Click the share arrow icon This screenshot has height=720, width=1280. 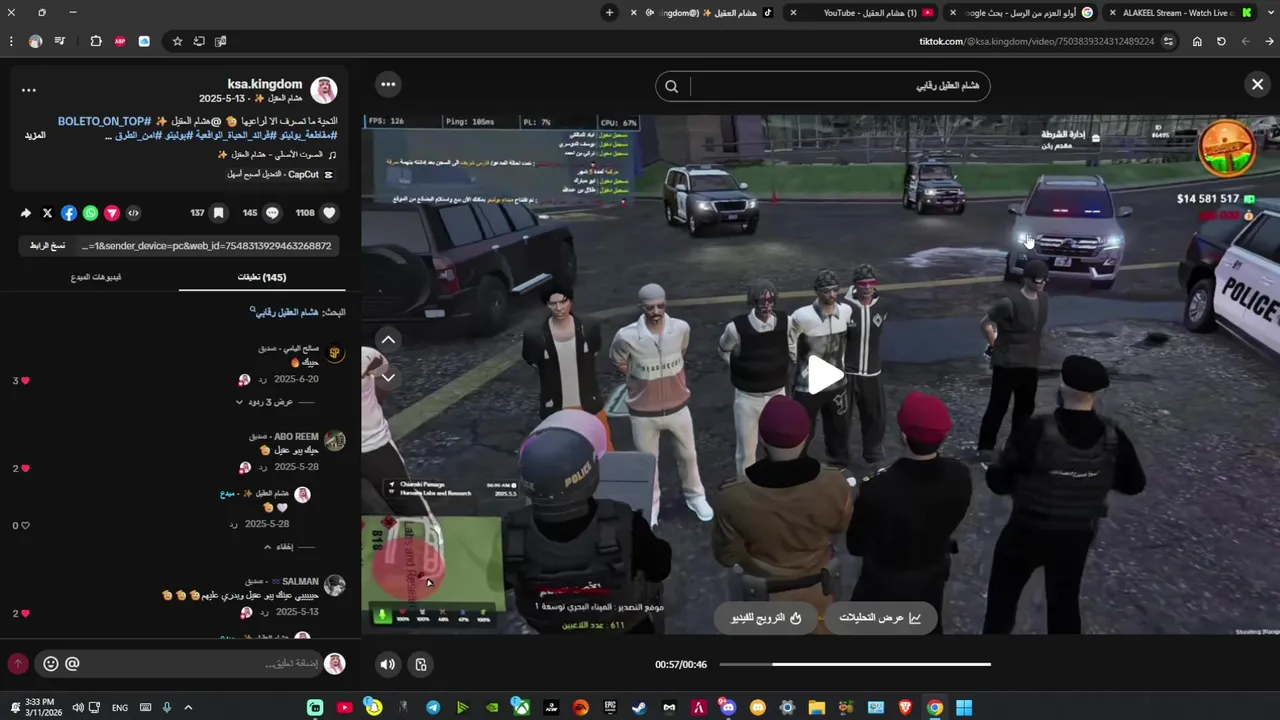[x=26, y=213]
